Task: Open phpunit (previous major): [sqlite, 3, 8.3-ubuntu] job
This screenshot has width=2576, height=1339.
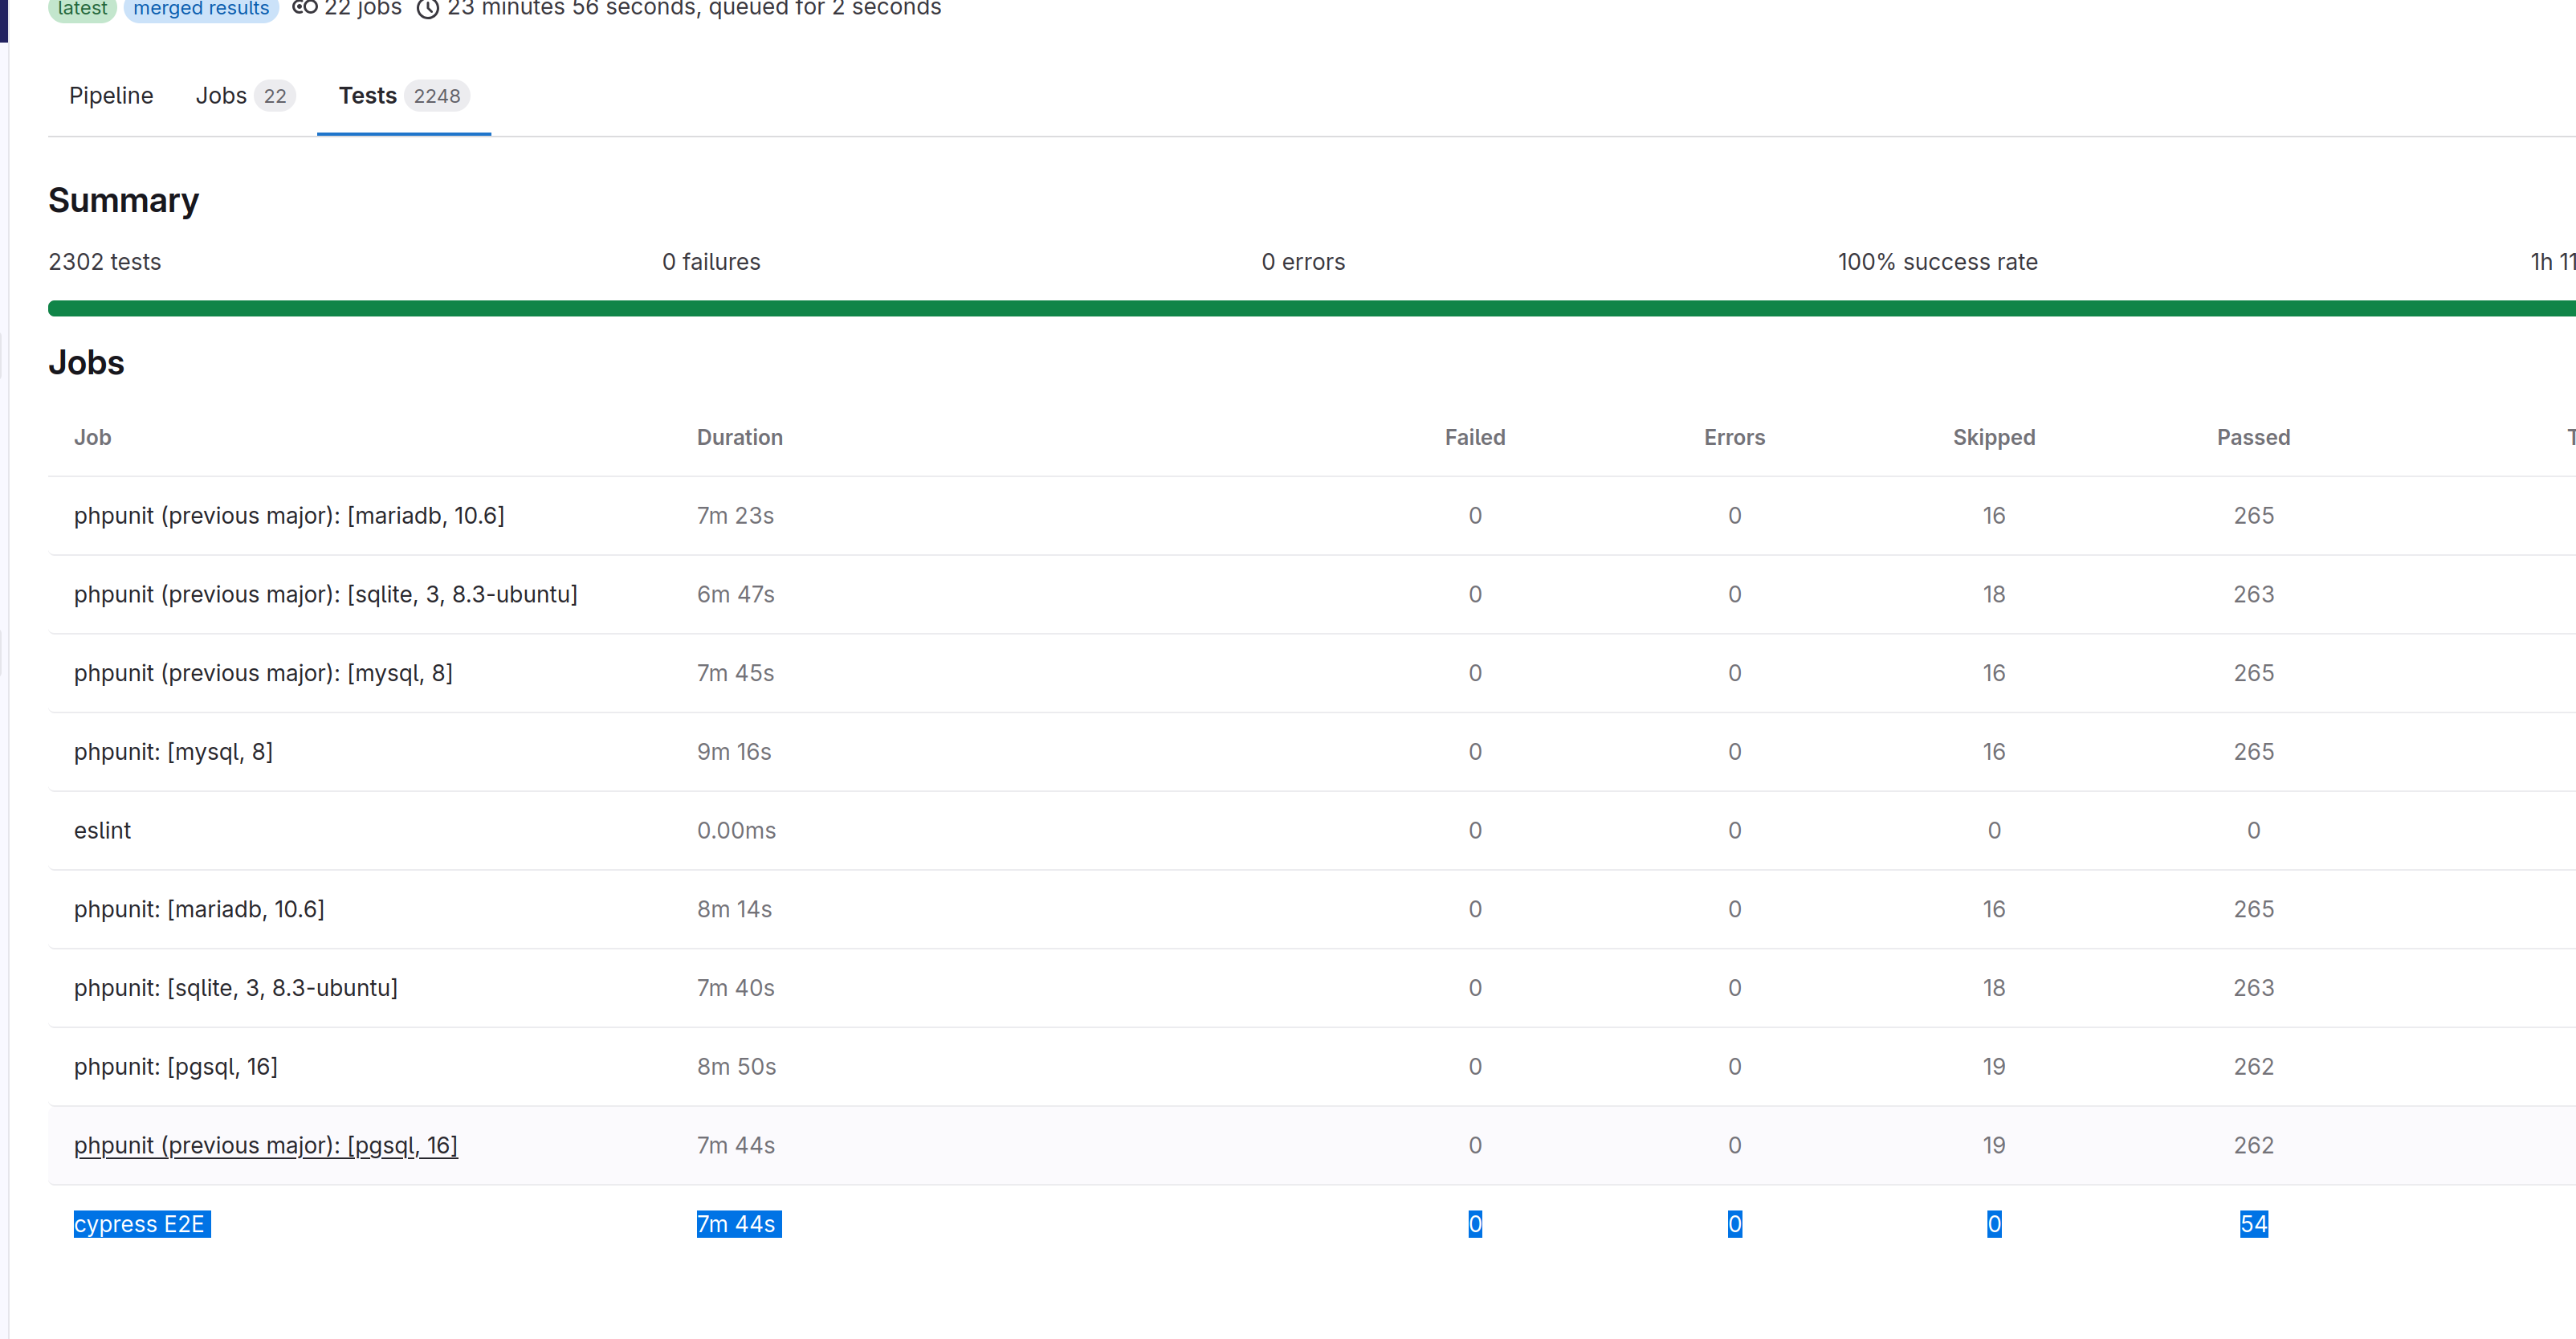Action: pyautogui.click(x=325, y=595)
